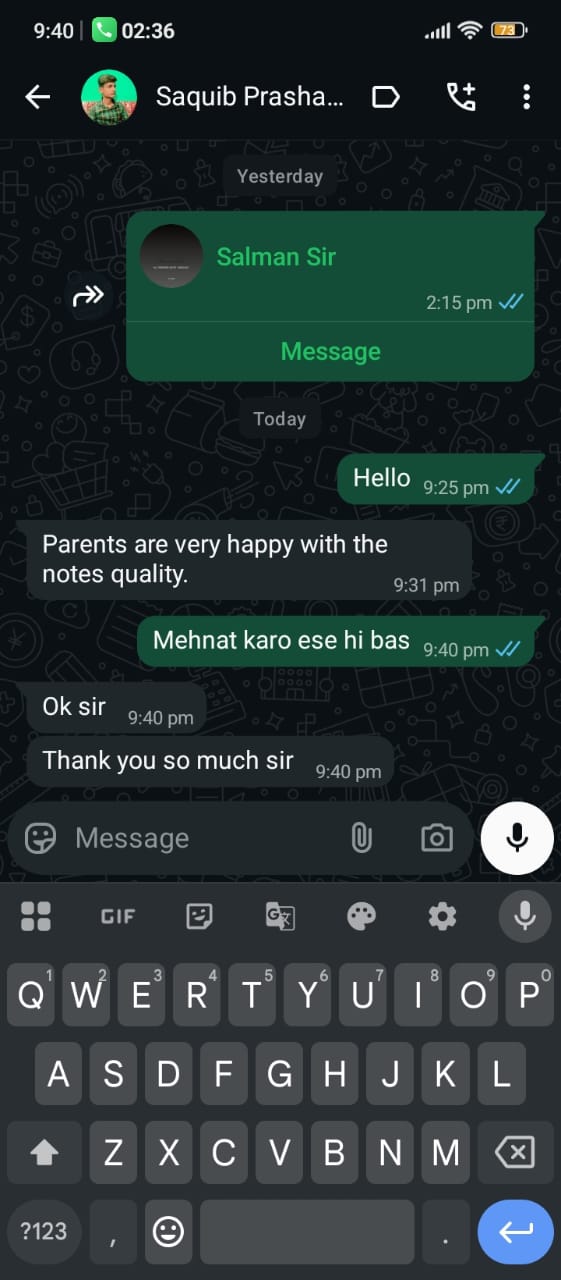Attach a file with the paperclip icon
561x1280 pixels.
(x=361, y=838)
